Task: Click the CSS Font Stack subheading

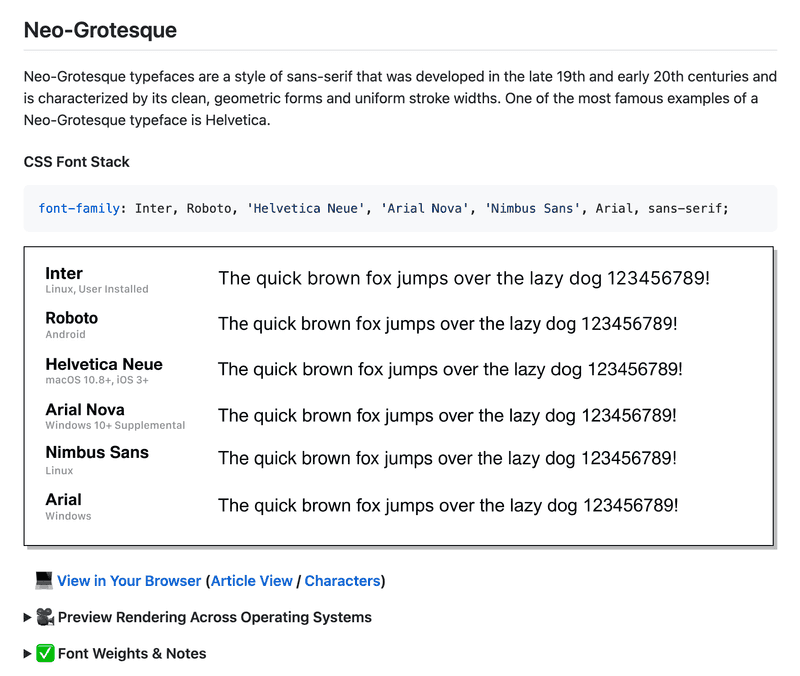Action: (x=77, y=162)
